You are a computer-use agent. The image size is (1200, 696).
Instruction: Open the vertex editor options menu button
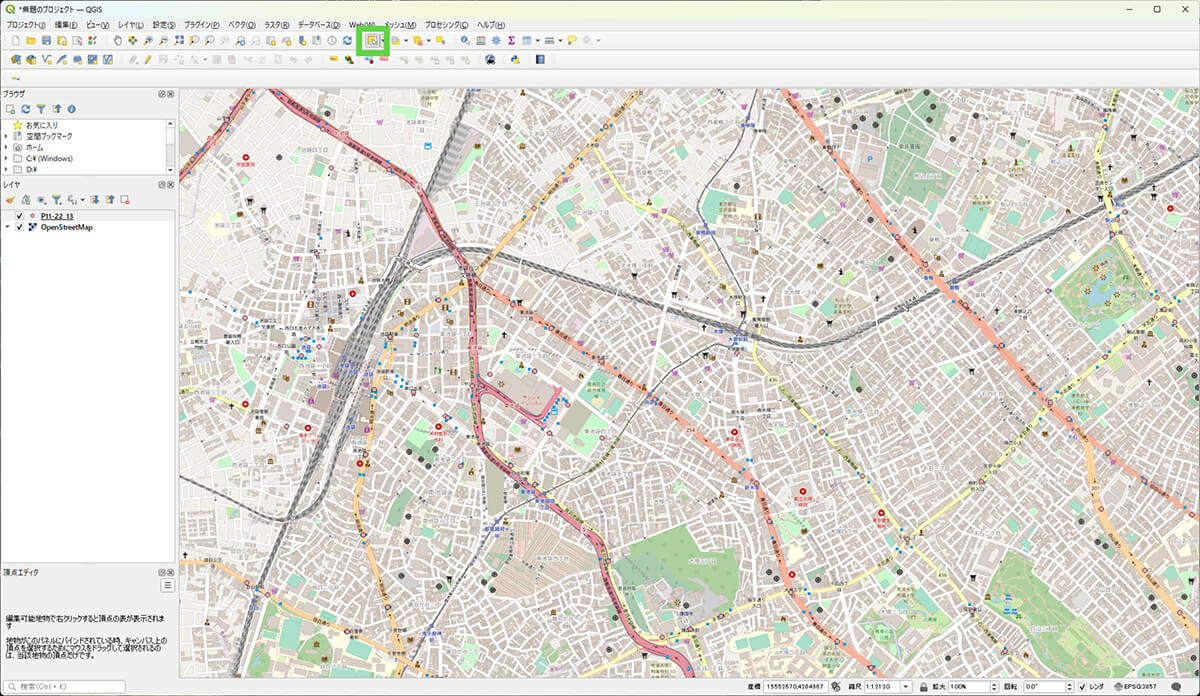point(168,586)
